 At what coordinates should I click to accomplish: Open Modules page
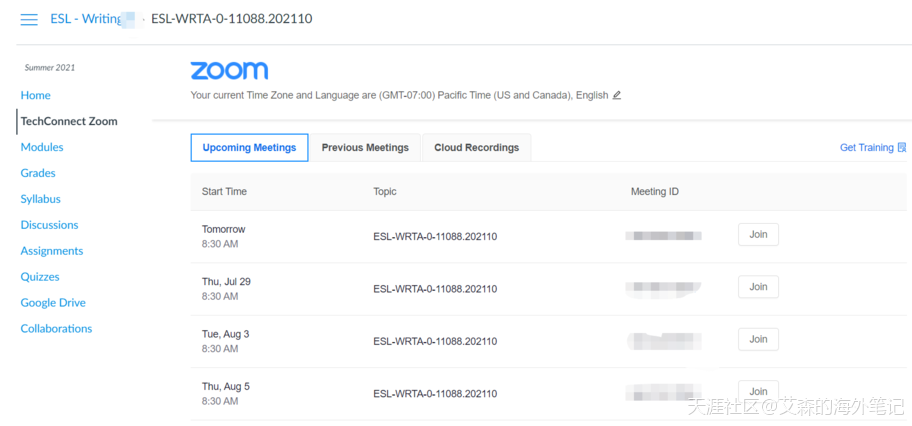(42, 147)
